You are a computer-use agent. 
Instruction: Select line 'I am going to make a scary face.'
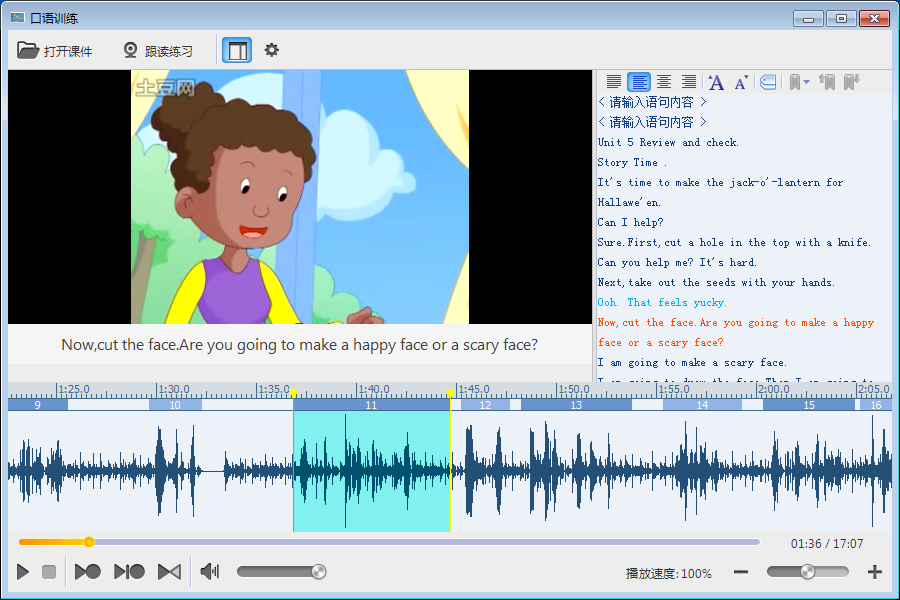tap(692, 362)
